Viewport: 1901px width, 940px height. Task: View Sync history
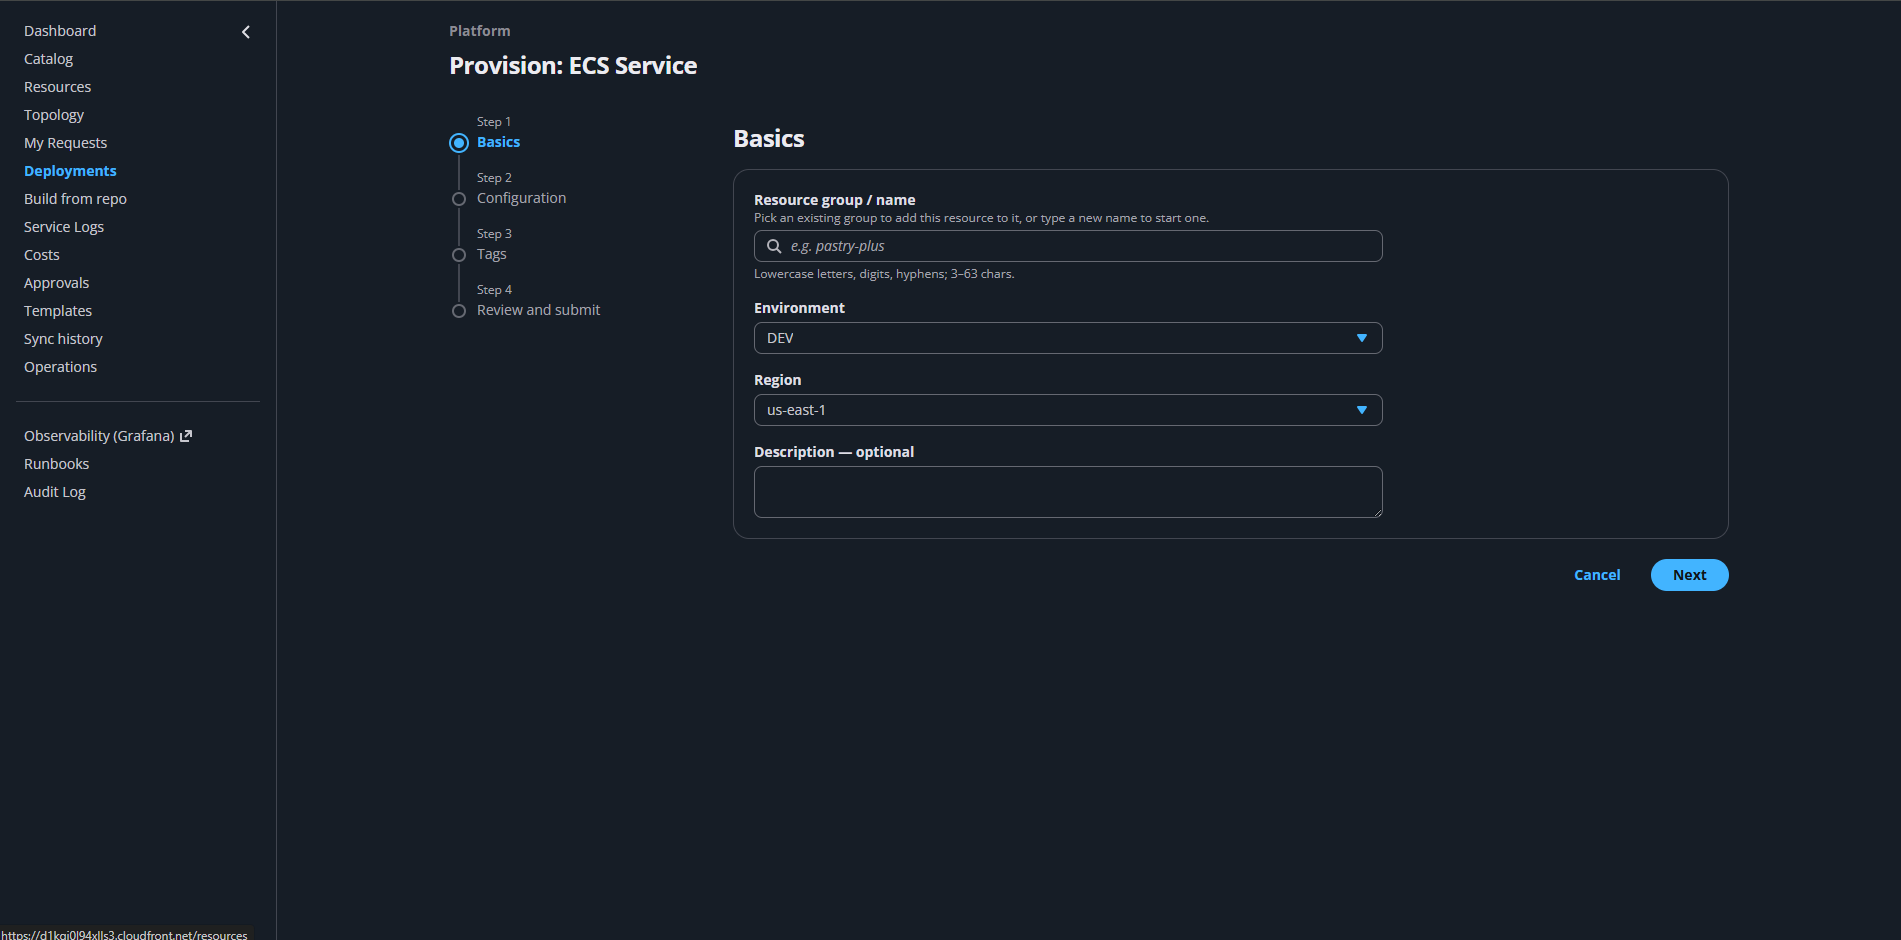tap(63, 339)
